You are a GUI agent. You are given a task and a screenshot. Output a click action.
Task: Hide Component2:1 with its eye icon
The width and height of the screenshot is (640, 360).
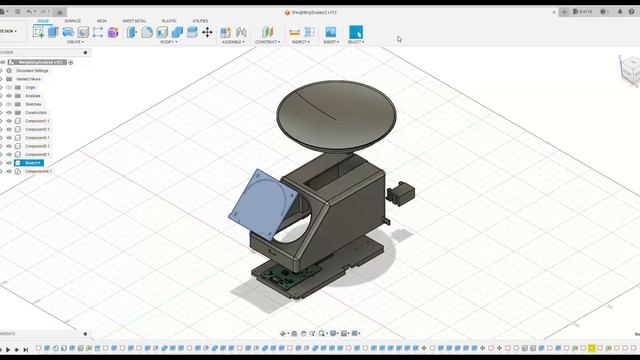[x=9, y=129]
